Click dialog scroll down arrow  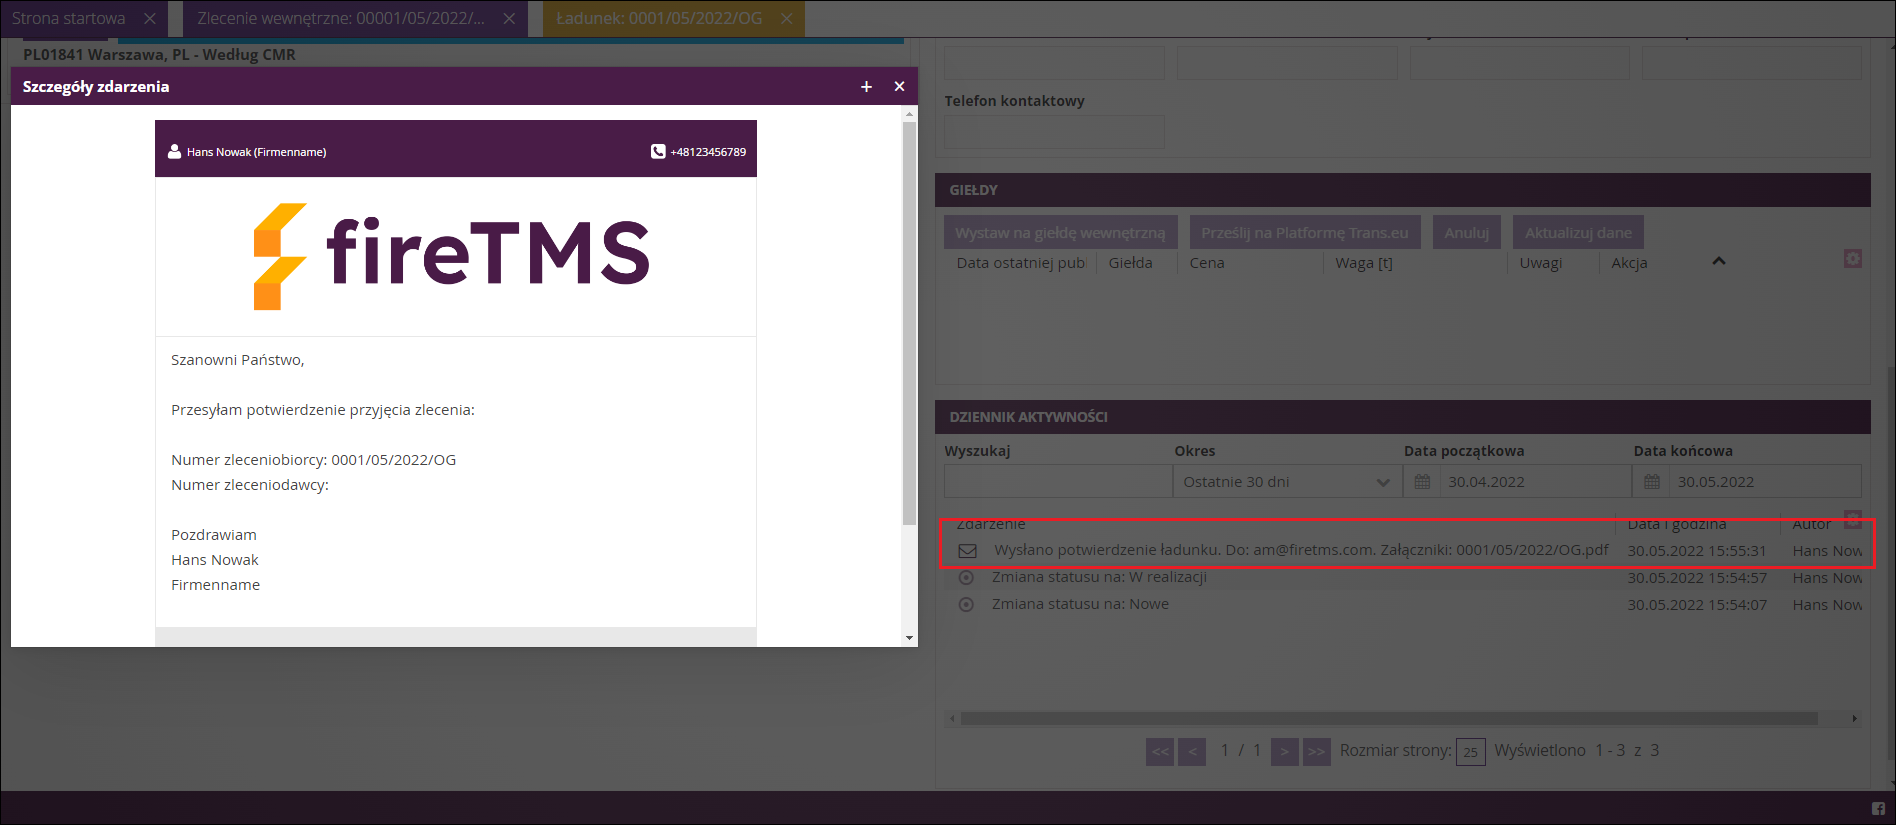909,638
